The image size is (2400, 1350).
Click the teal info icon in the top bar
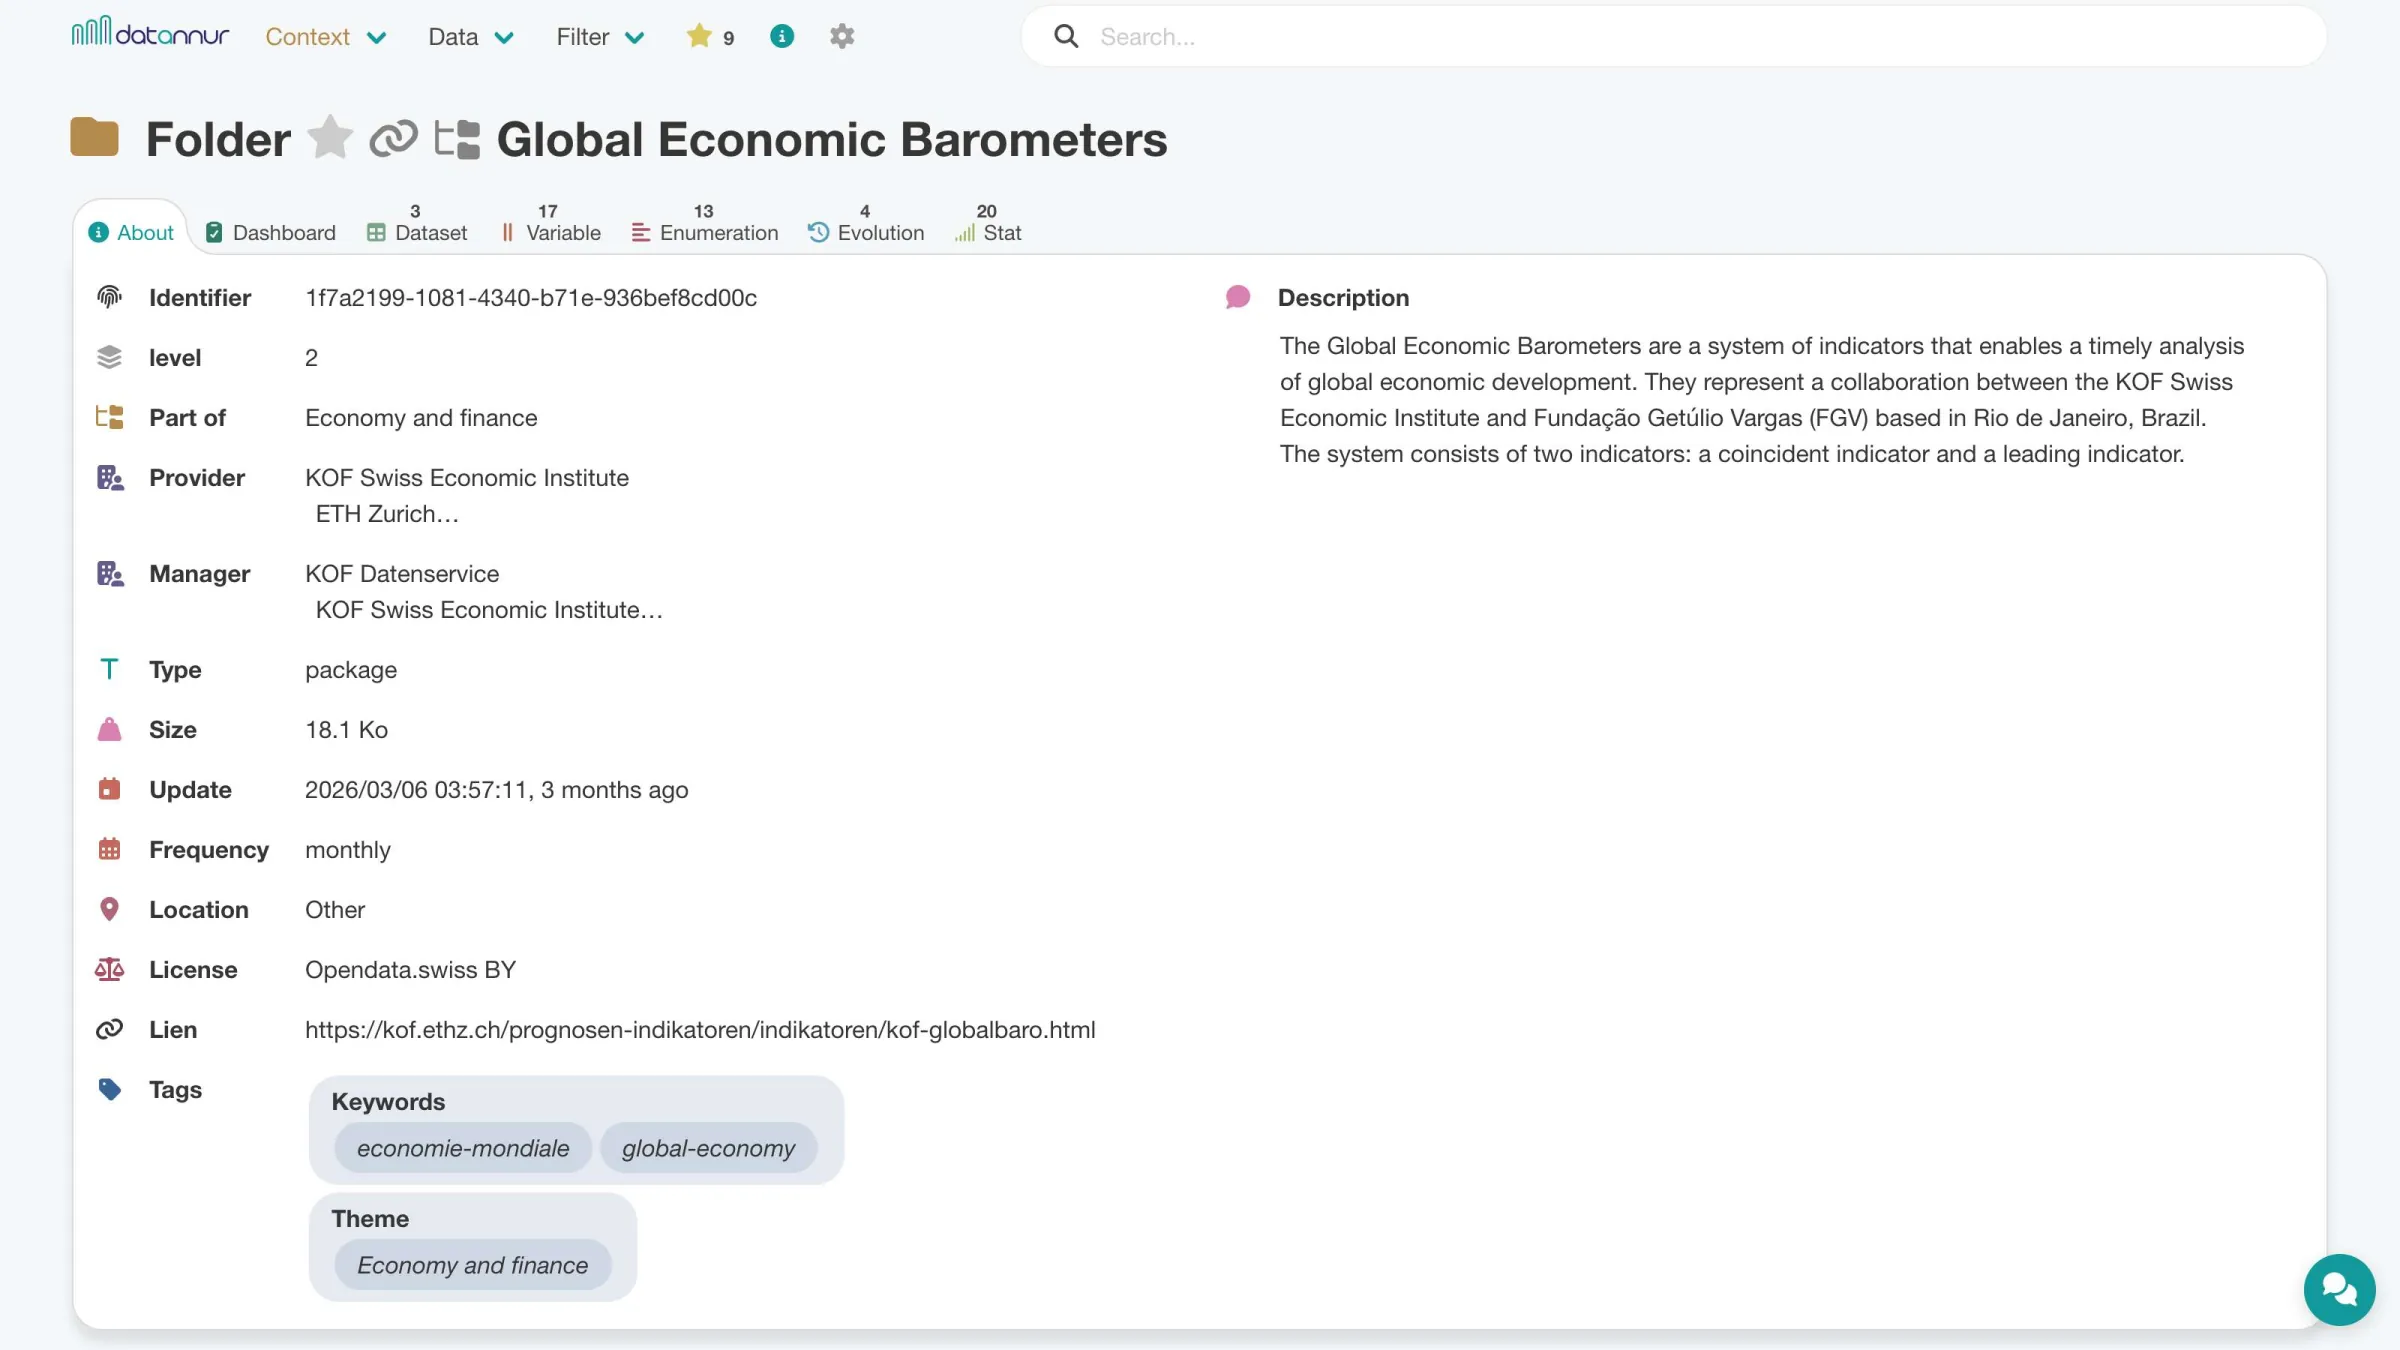[x=782, y=36]
